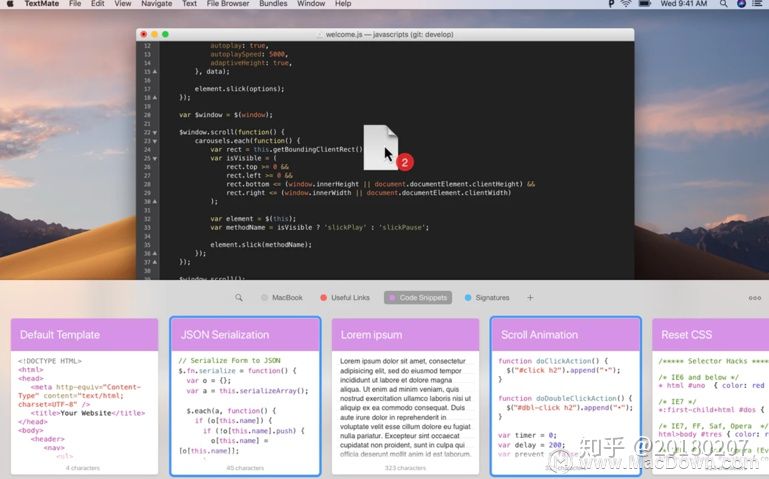Click the search magnifier in the snippets bar
Screen dimensions: 769x479
tap(239, 298)
